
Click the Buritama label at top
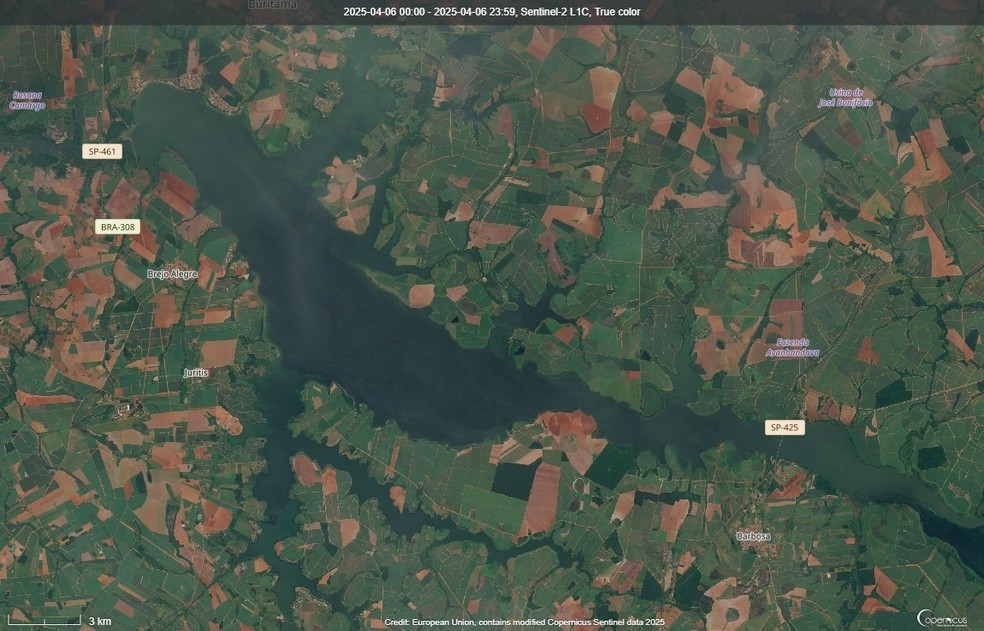click(x=272, y=4)
